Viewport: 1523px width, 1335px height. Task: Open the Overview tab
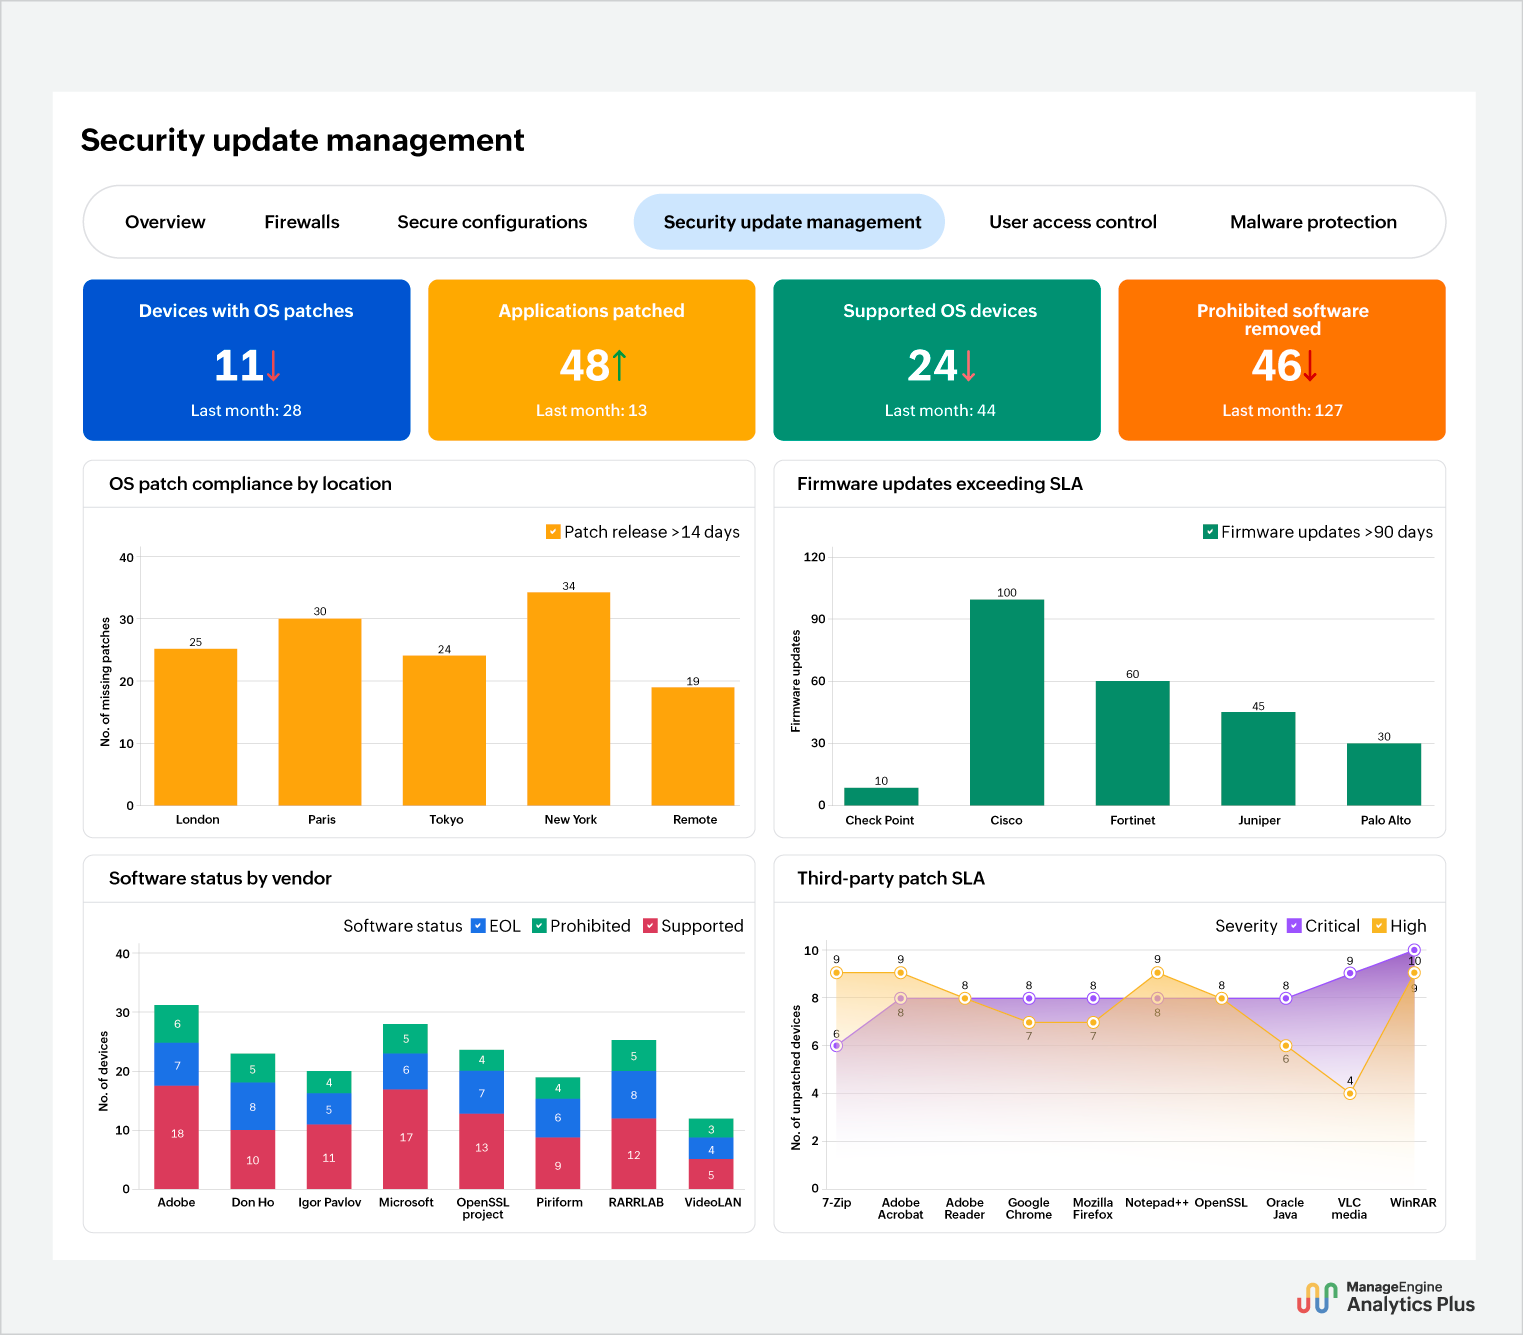coord(165,222)
